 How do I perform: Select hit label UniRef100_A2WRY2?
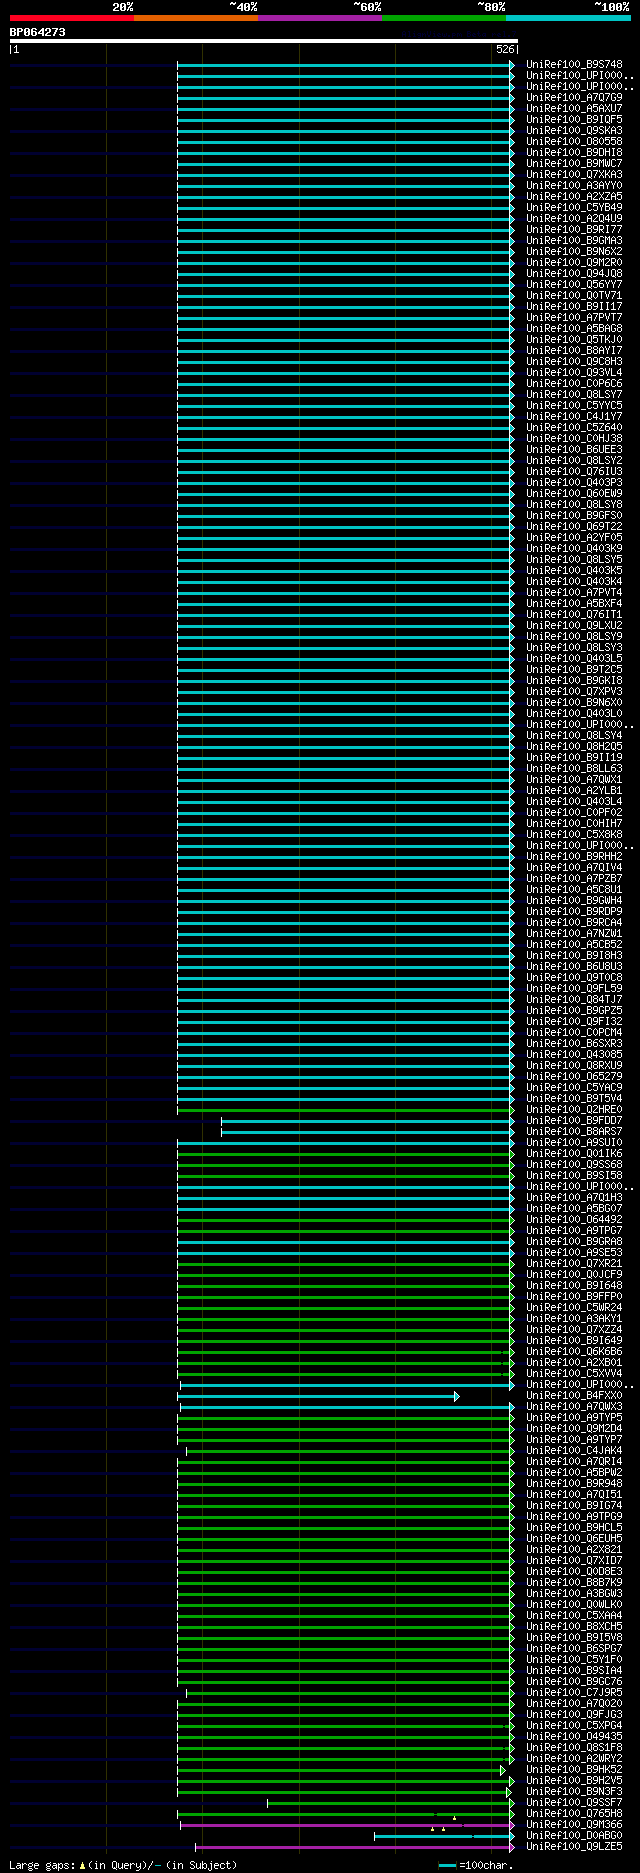(x=574, y=1759)
